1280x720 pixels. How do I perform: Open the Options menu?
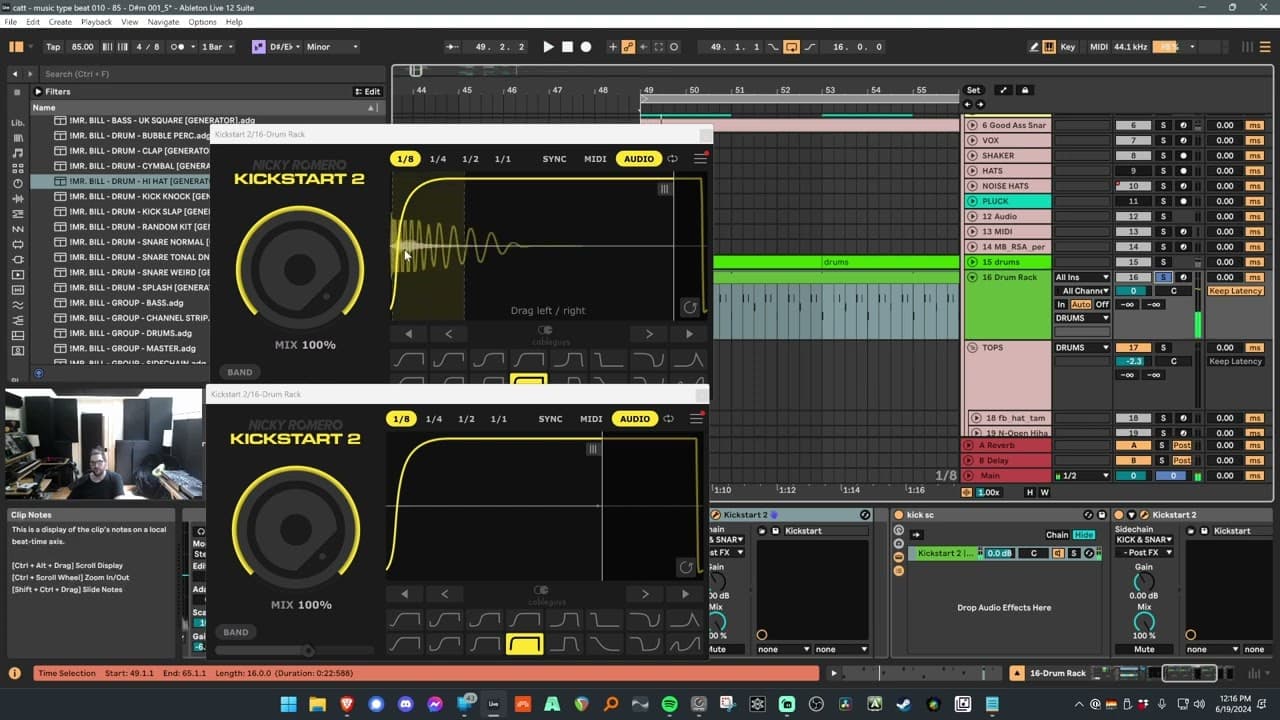[202, 22]
